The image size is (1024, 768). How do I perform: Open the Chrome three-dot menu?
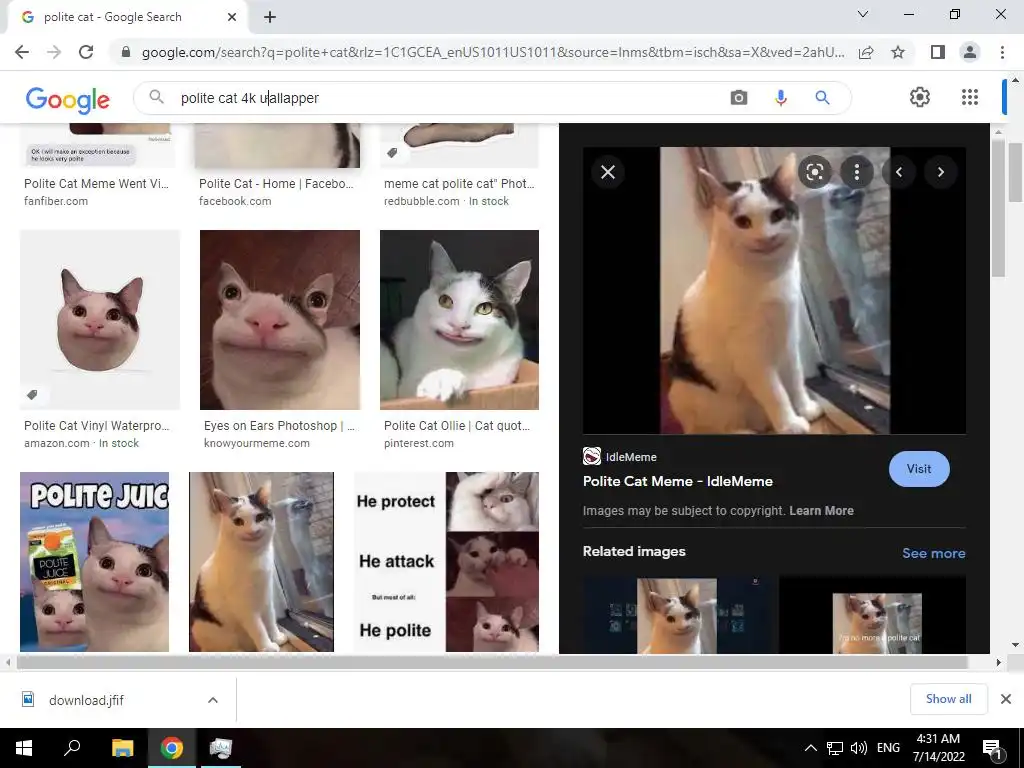1002,52
